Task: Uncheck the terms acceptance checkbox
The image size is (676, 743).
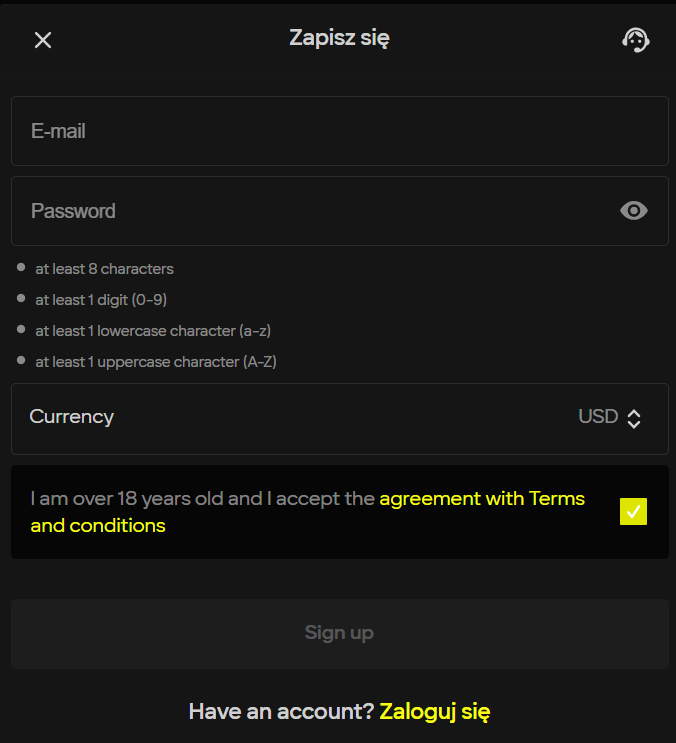Action: 634,512
